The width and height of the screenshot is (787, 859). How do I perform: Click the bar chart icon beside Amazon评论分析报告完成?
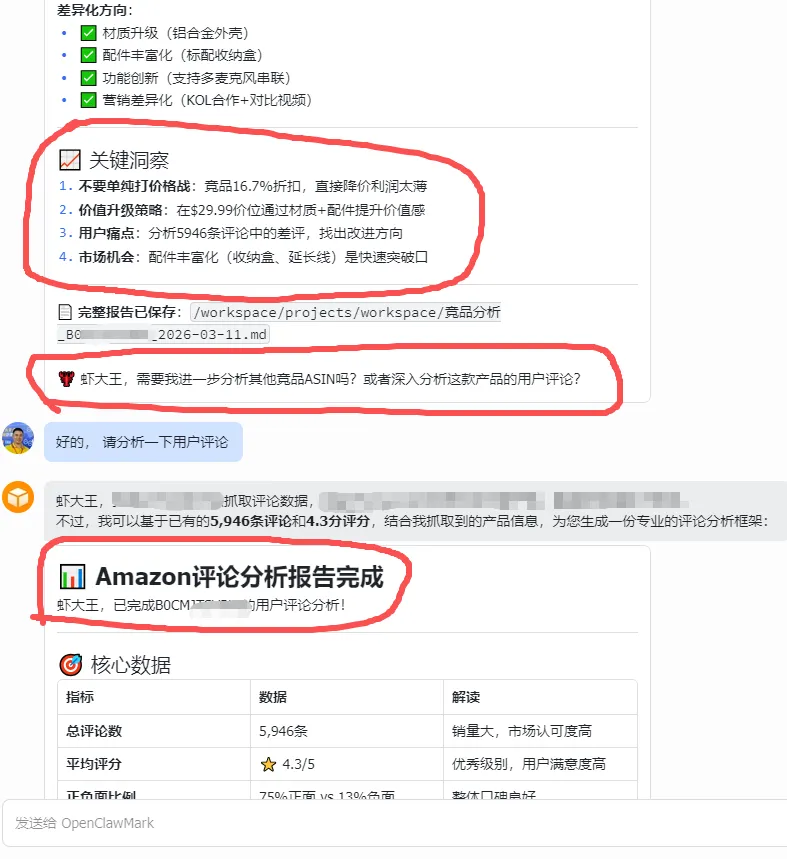point(72,576)
